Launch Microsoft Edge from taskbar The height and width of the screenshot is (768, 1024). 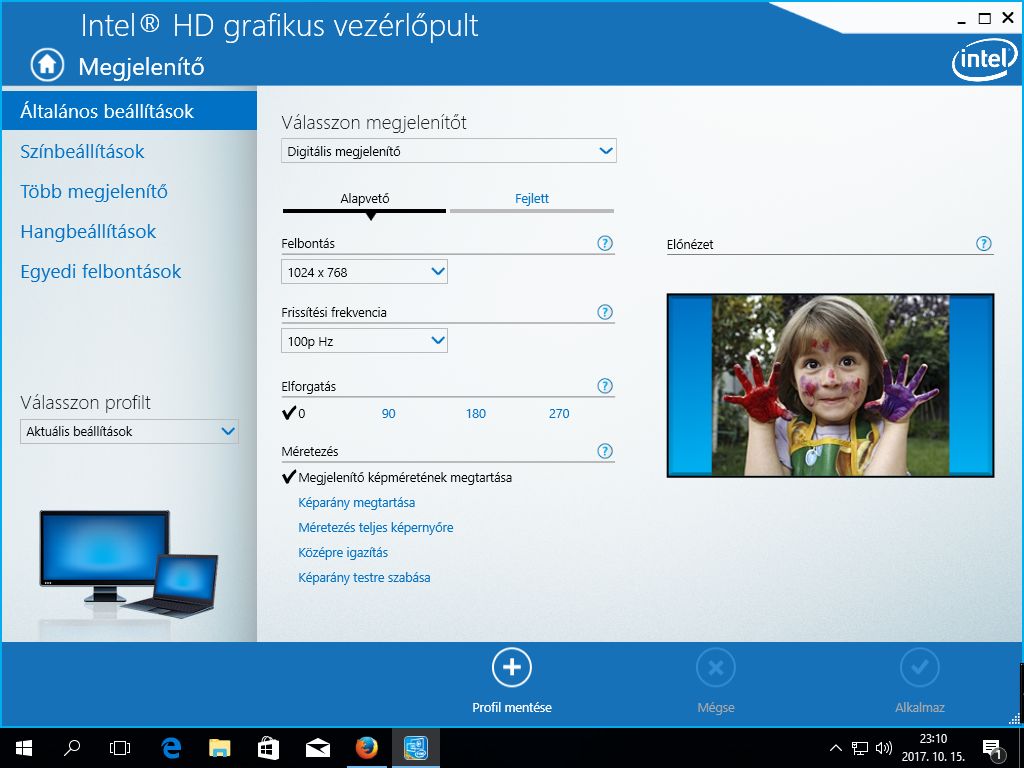pos(171,748)
